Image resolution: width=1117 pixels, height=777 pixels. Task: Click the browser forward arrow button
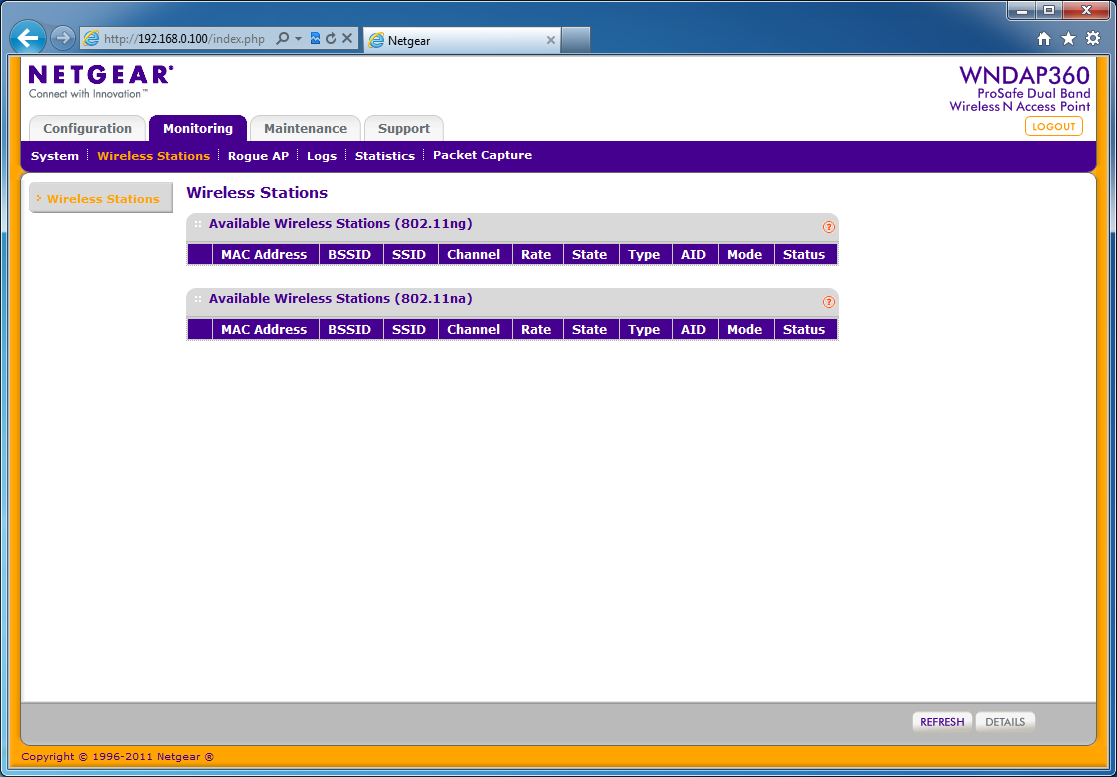pos(63,38)
